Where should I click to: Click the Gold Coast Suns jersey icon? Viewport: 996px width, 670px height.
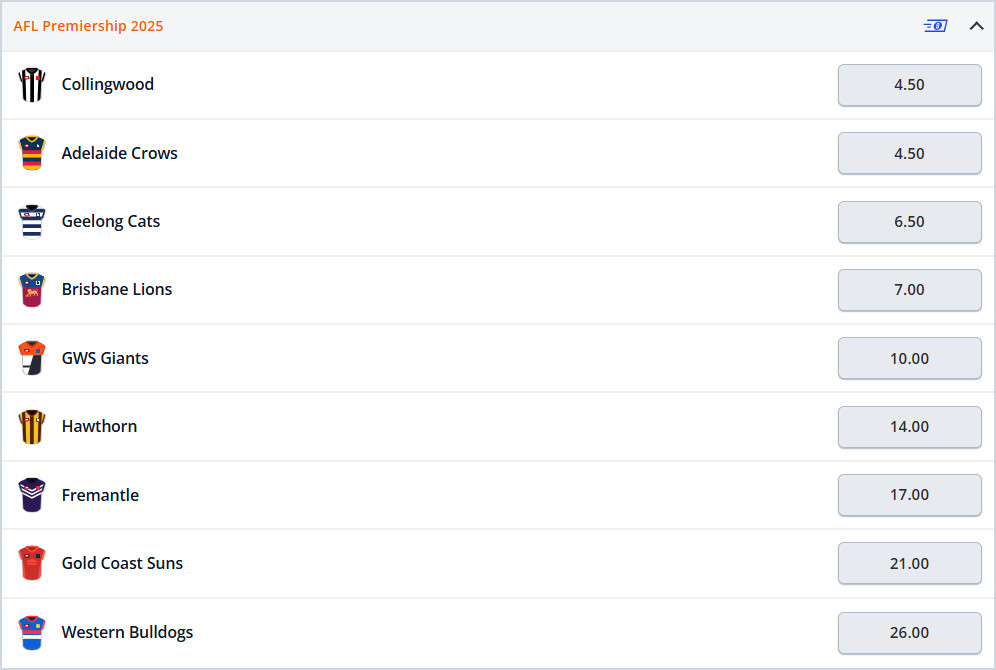pyautogui.click(x=32, y=563)
